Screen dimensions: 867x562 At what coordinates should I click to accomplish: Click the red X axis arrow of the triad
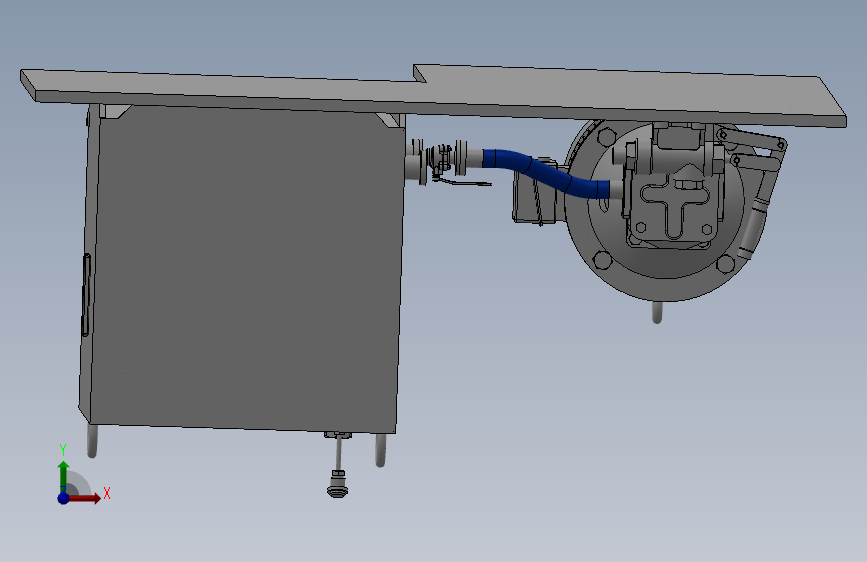[84, 498]
